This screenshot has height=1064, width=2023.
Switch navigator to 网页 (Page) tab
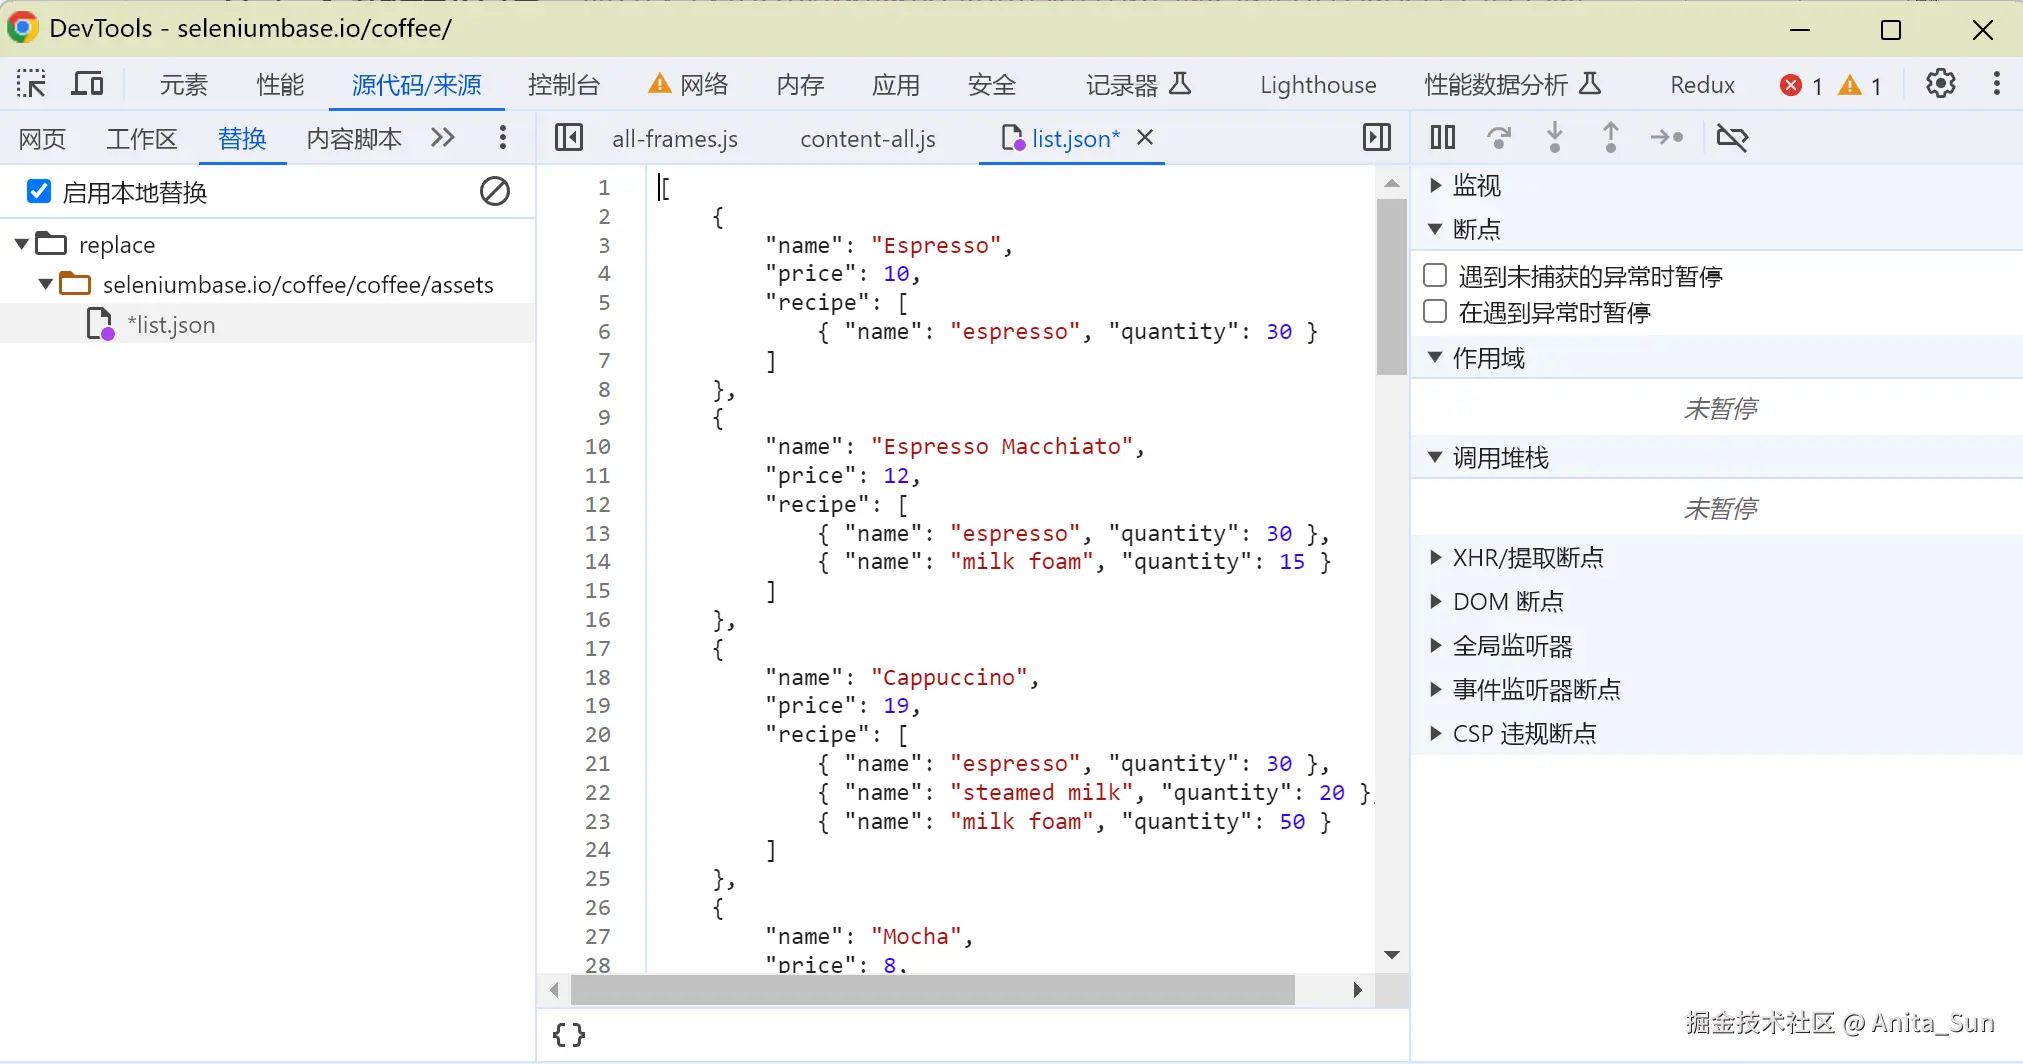point(42,139)
